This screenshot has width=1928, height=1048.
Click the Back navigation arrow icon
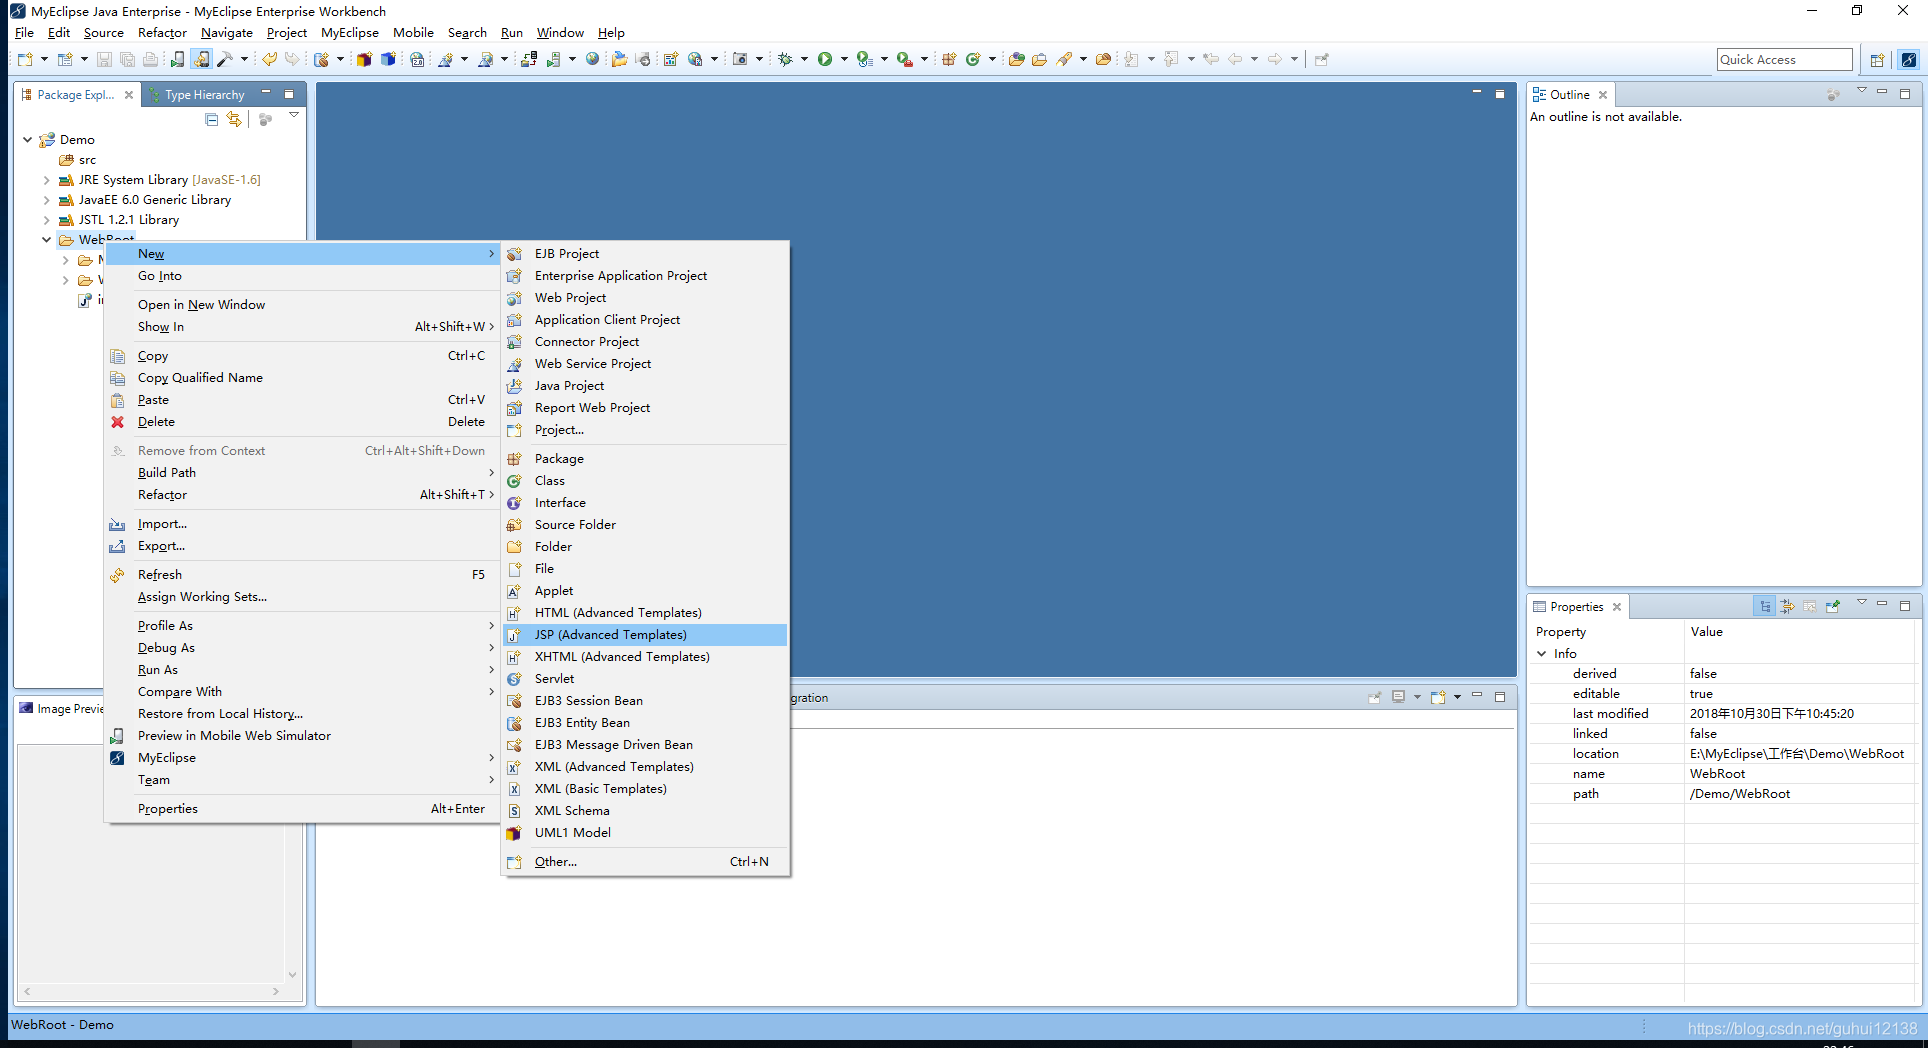[1235, 60]
